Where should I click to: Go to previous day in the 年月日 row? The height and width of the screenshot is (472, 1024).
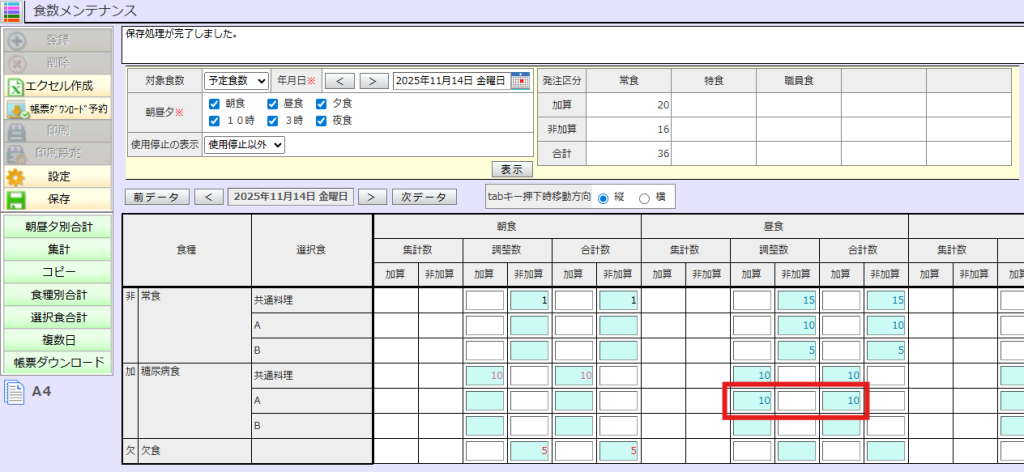[x=340, y=81]
